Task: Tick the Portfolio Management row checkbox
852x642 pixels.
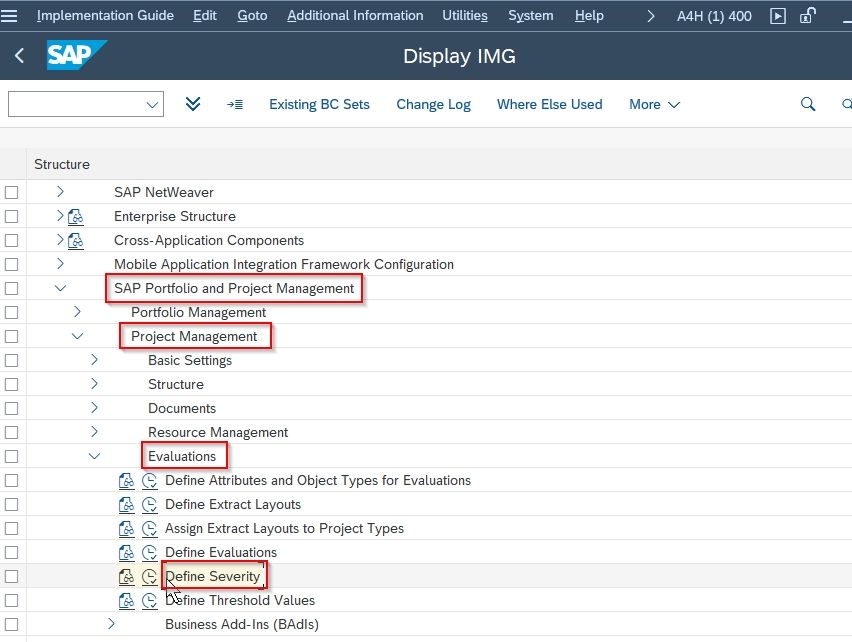Action: coord(11,312)
